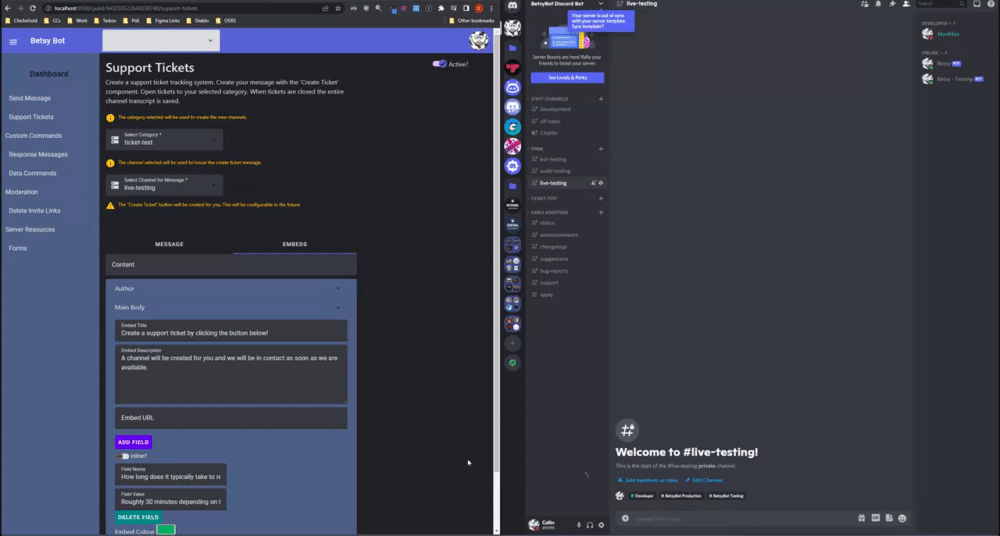The image size is (1000, 536).
Task: Open Delete Invite Links in sidebar
Action: [x=34, y=211]
